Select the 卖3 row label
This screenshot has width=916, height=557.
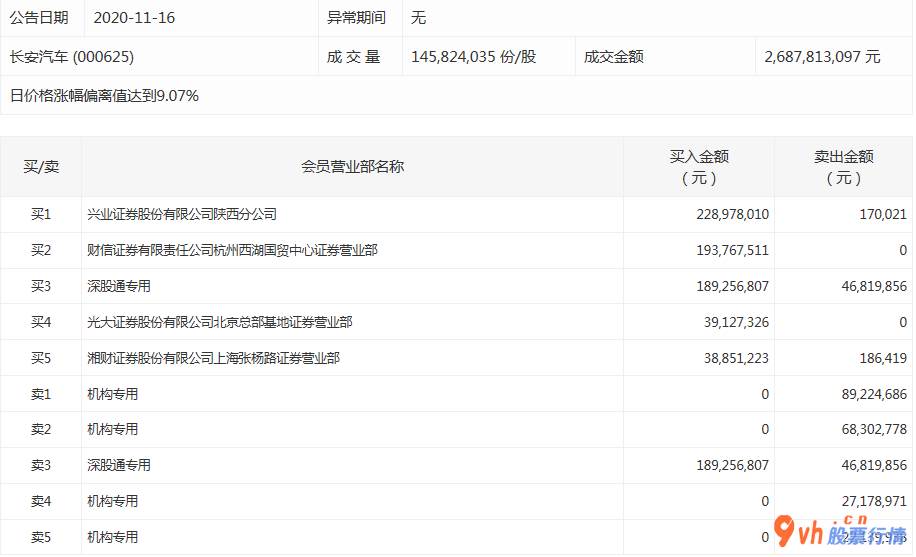[41, 465]
